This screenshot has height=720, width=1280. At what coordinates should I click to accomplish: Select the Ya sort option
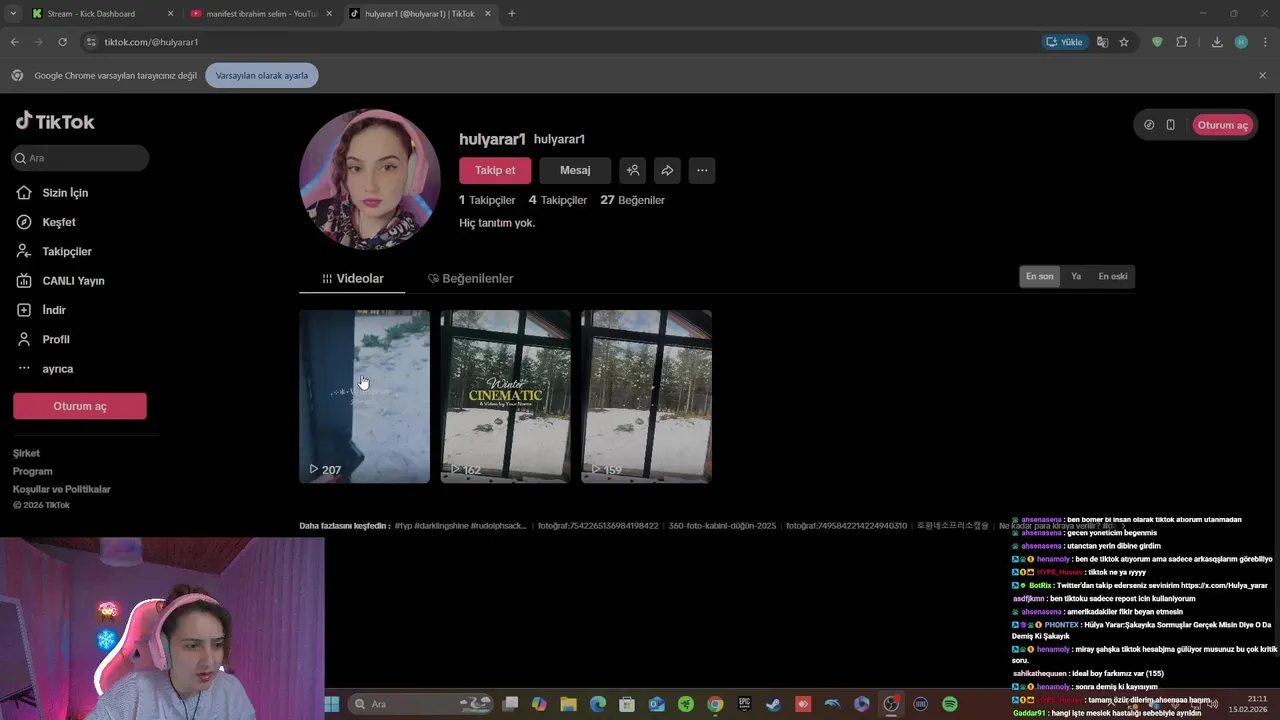(1076, 276)
